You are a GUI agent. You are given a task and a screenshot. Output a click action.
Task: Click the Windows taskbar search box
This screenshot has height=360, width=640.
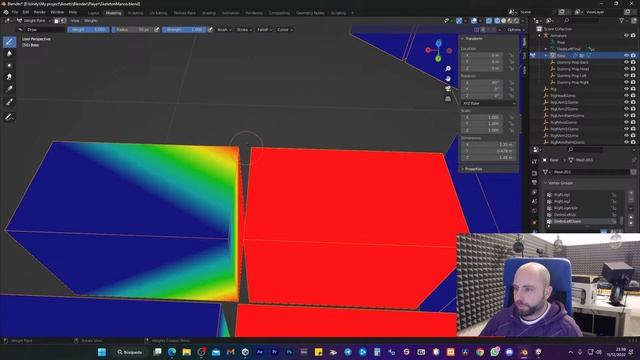pyautogui.click(x=130, y=352)
